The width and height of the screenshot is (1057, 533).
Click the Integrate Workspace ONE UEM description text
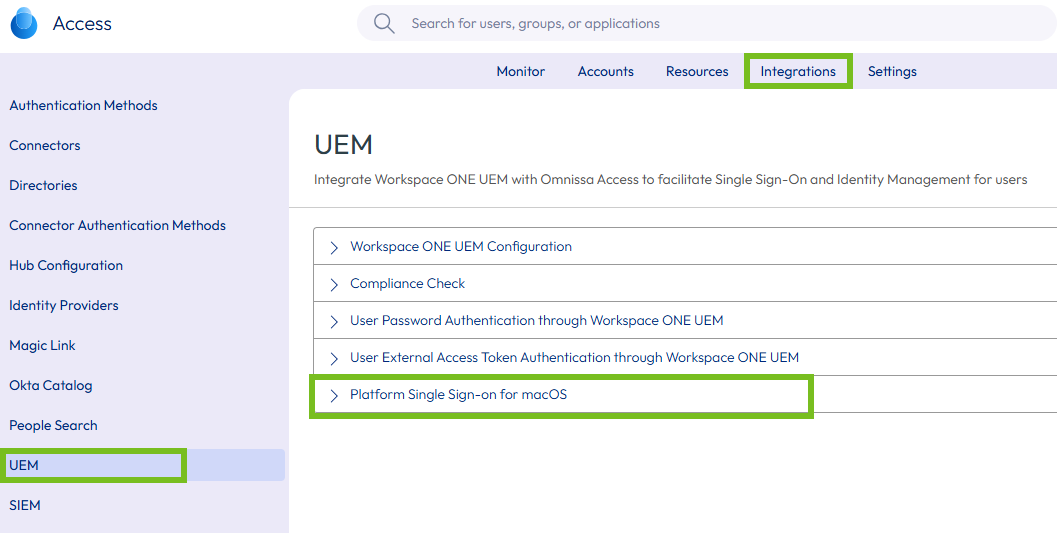[x=671, y=180]
